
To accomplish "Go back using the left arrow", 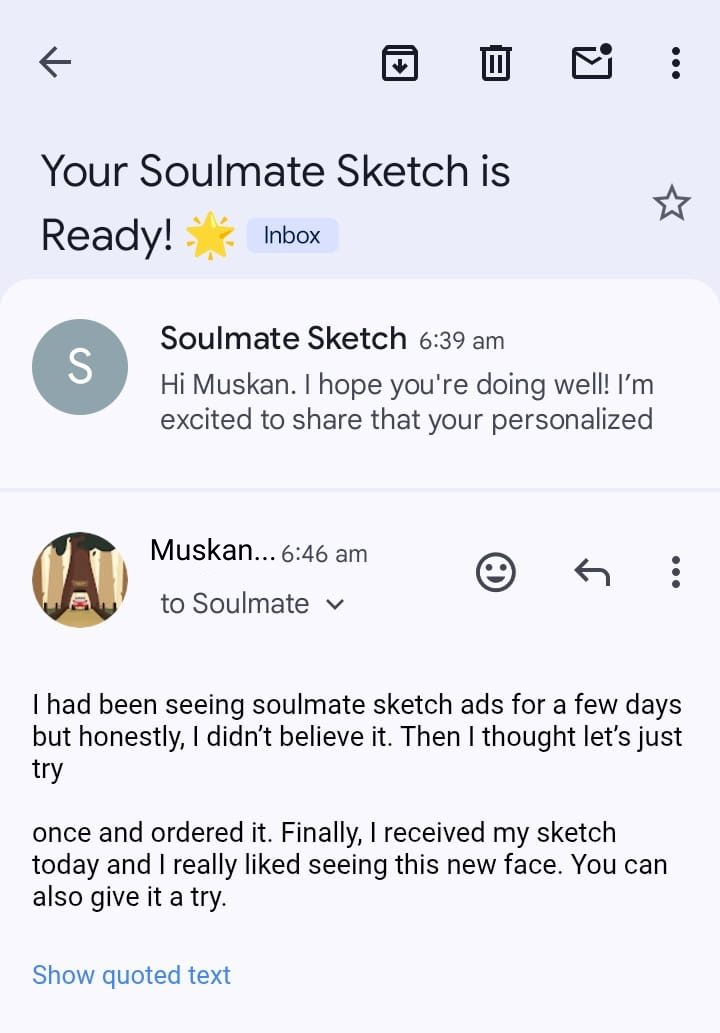I will click(55, 63).
